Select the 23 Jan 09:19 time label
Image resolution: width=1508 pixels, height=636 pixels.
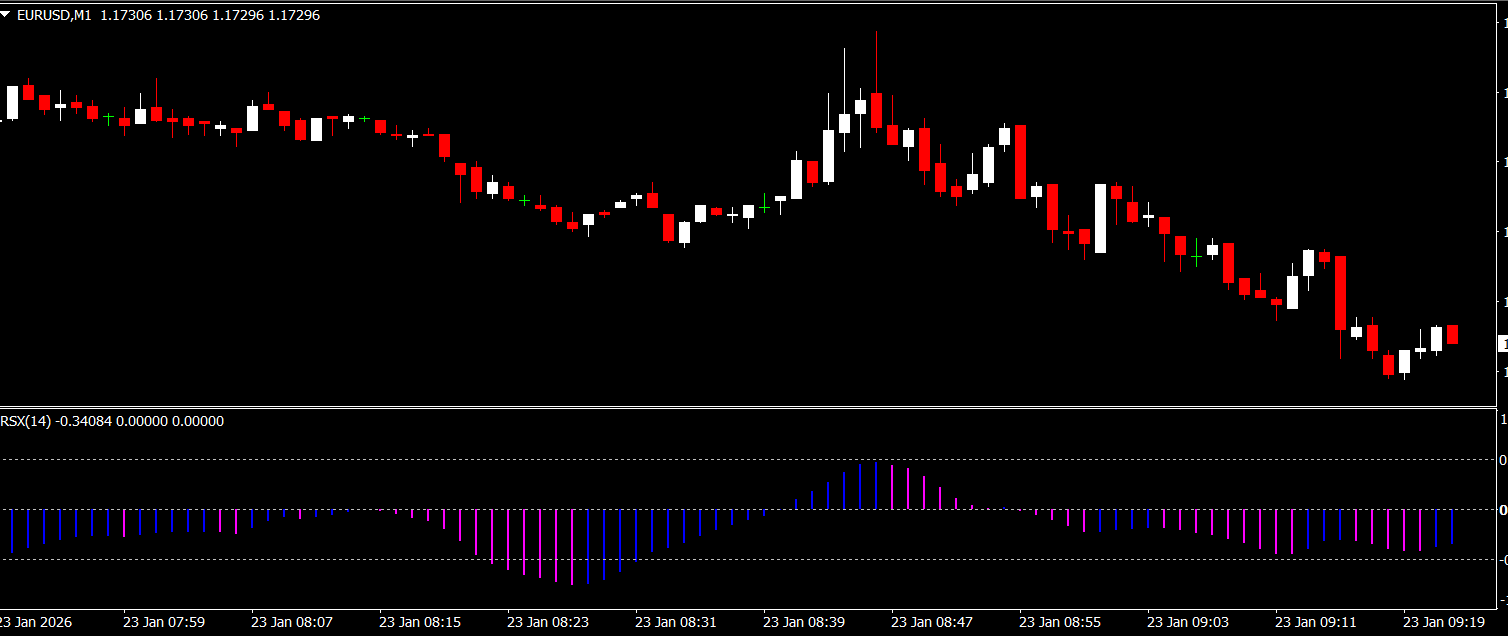[1444, 622]
